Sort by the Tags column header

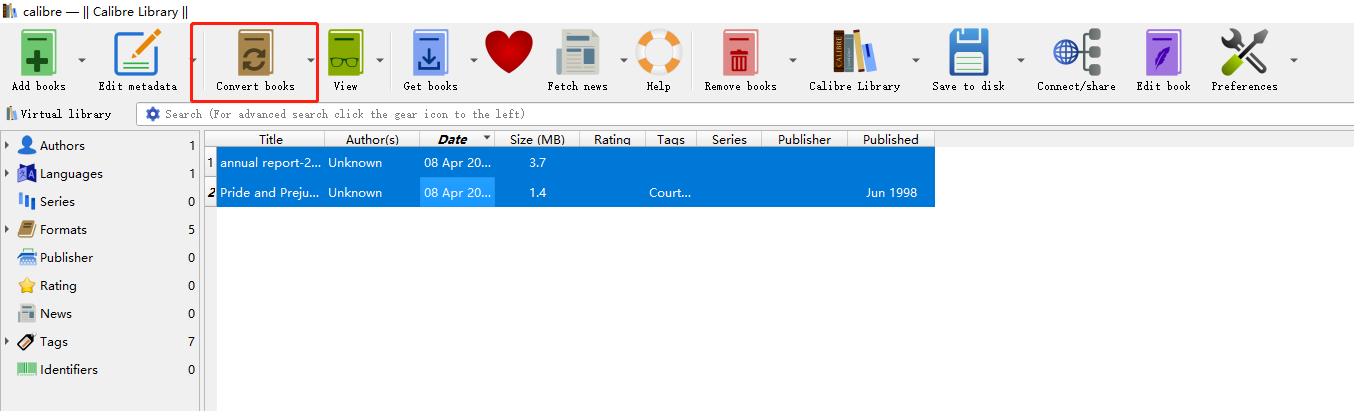(x=671, y=139)
